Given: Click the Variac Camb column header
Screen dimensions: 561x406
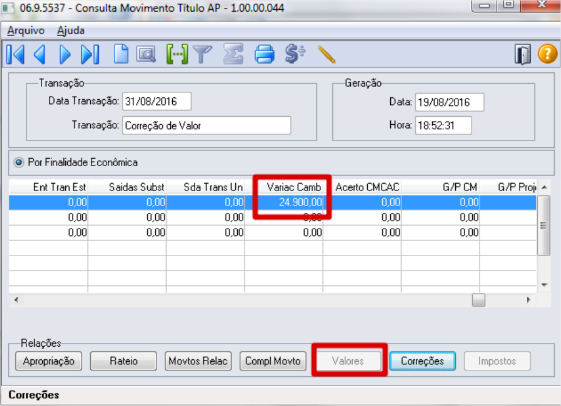Looking at the screenshot, I should click(x=284, y=187).
